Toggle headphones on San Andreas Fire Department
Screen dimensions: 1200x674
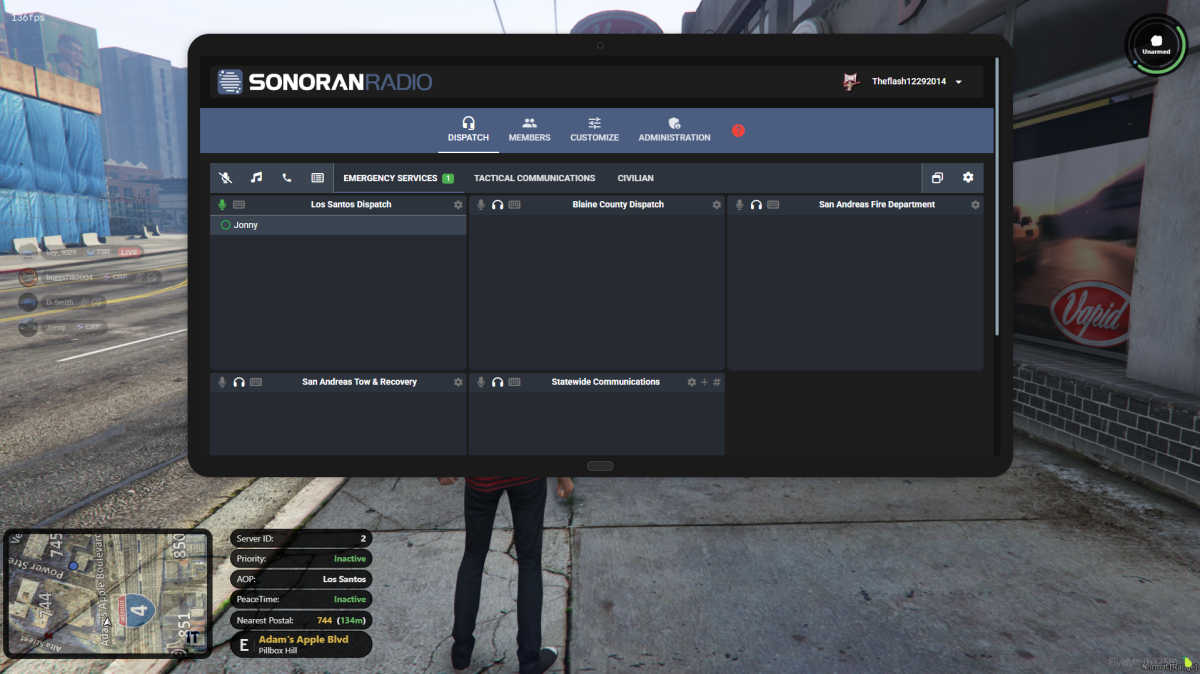(756, 205)
